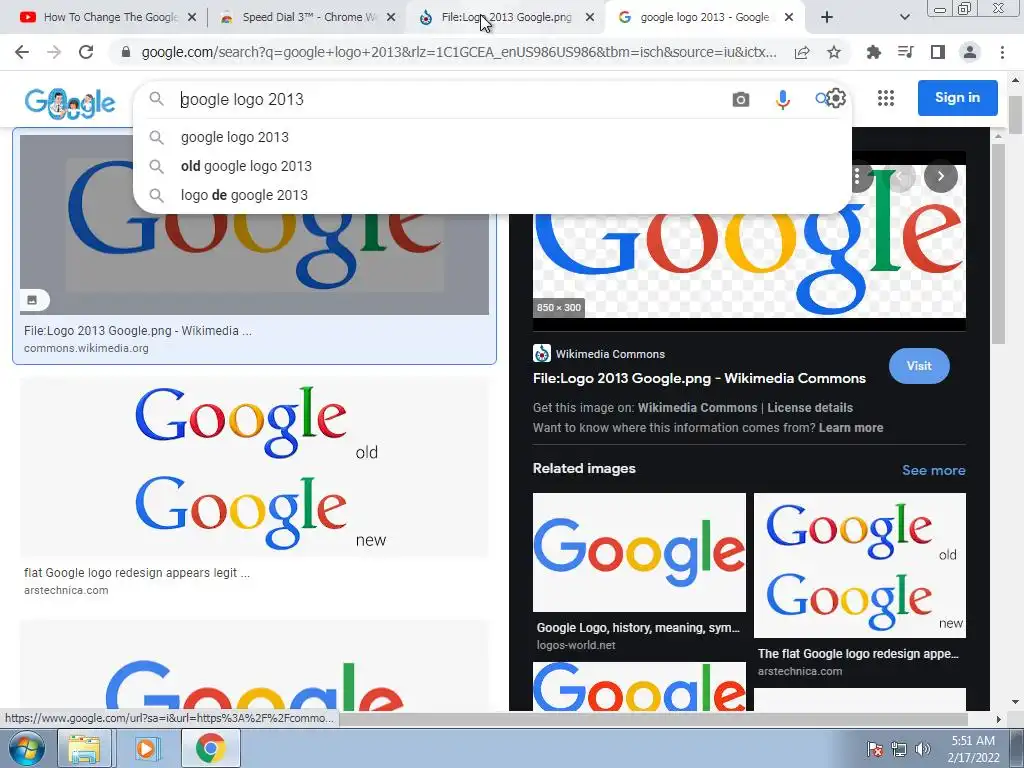
Task: Open the network tray icon
Action: click(899, 749)
